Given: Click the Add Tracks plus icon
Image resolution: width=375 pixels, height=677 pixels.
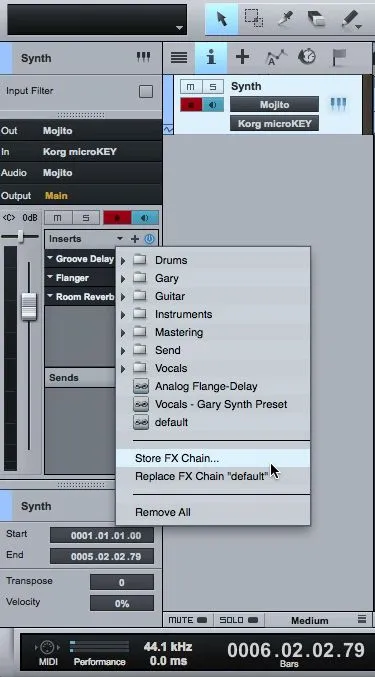Looking at the screenshot, I should pos(243,57).
